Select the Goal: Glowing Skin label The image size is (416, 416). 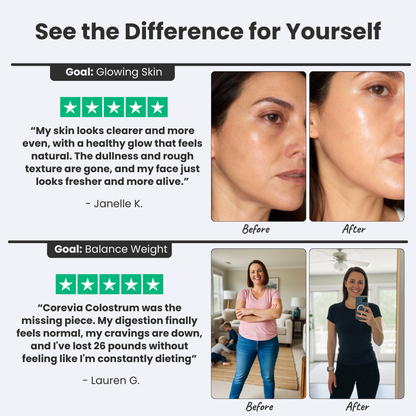pos(112,72)
